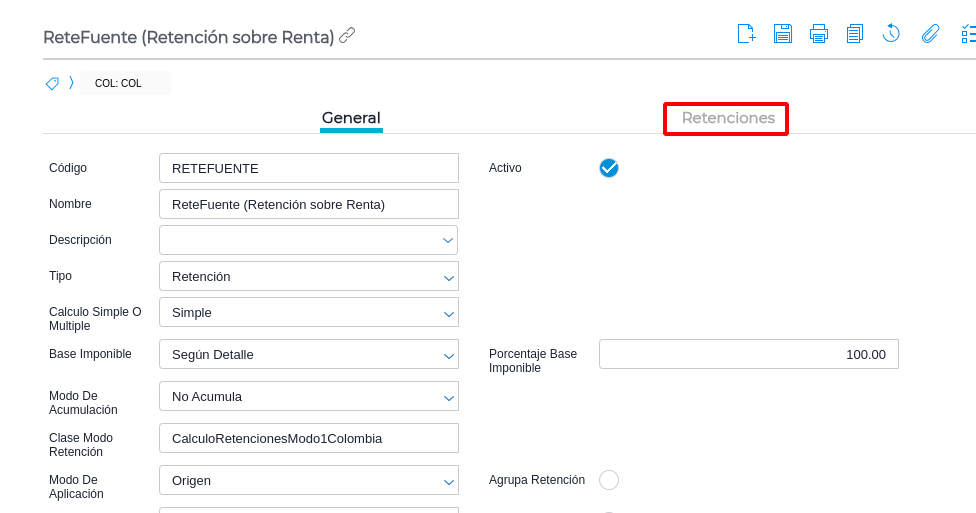Click the tag icon above the form
This screenshot has height=513, width=976.
pyautogui.click(x=53, y=83)
